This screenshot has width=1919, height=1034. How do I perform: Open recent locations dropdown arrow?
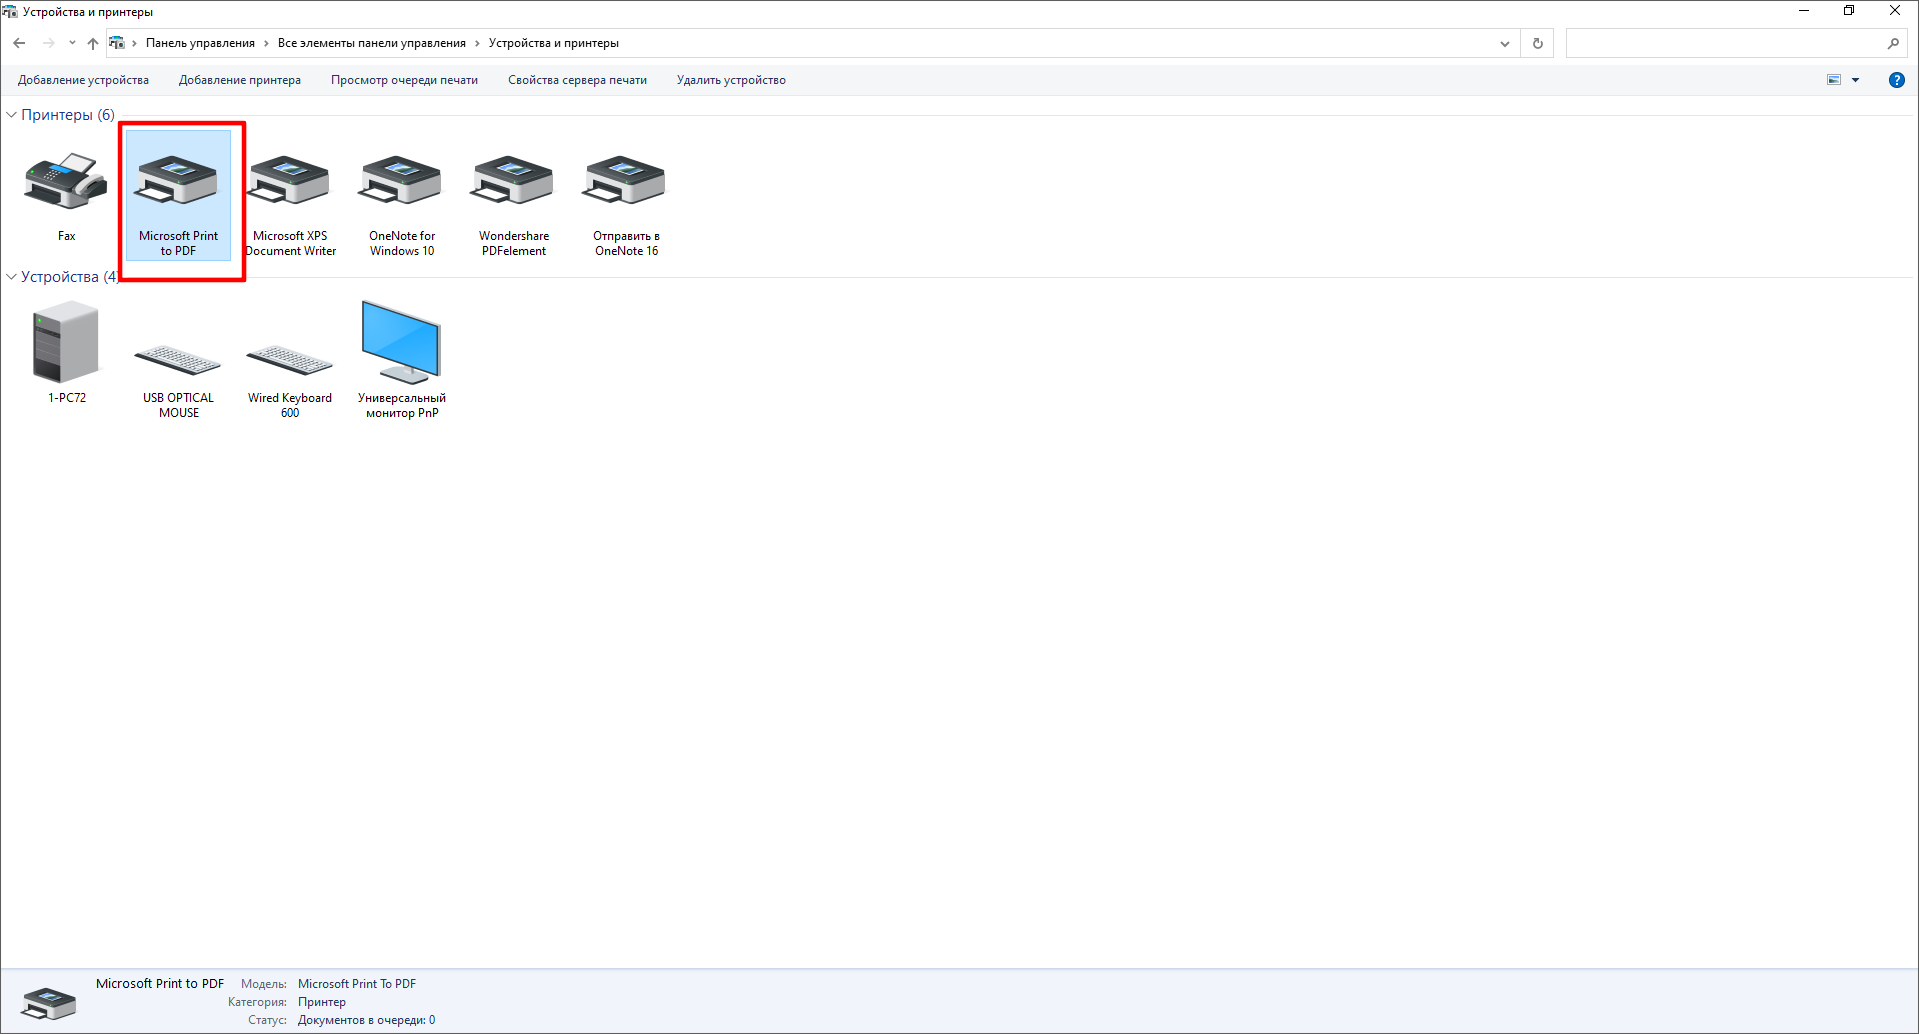(x=72, y=43)
